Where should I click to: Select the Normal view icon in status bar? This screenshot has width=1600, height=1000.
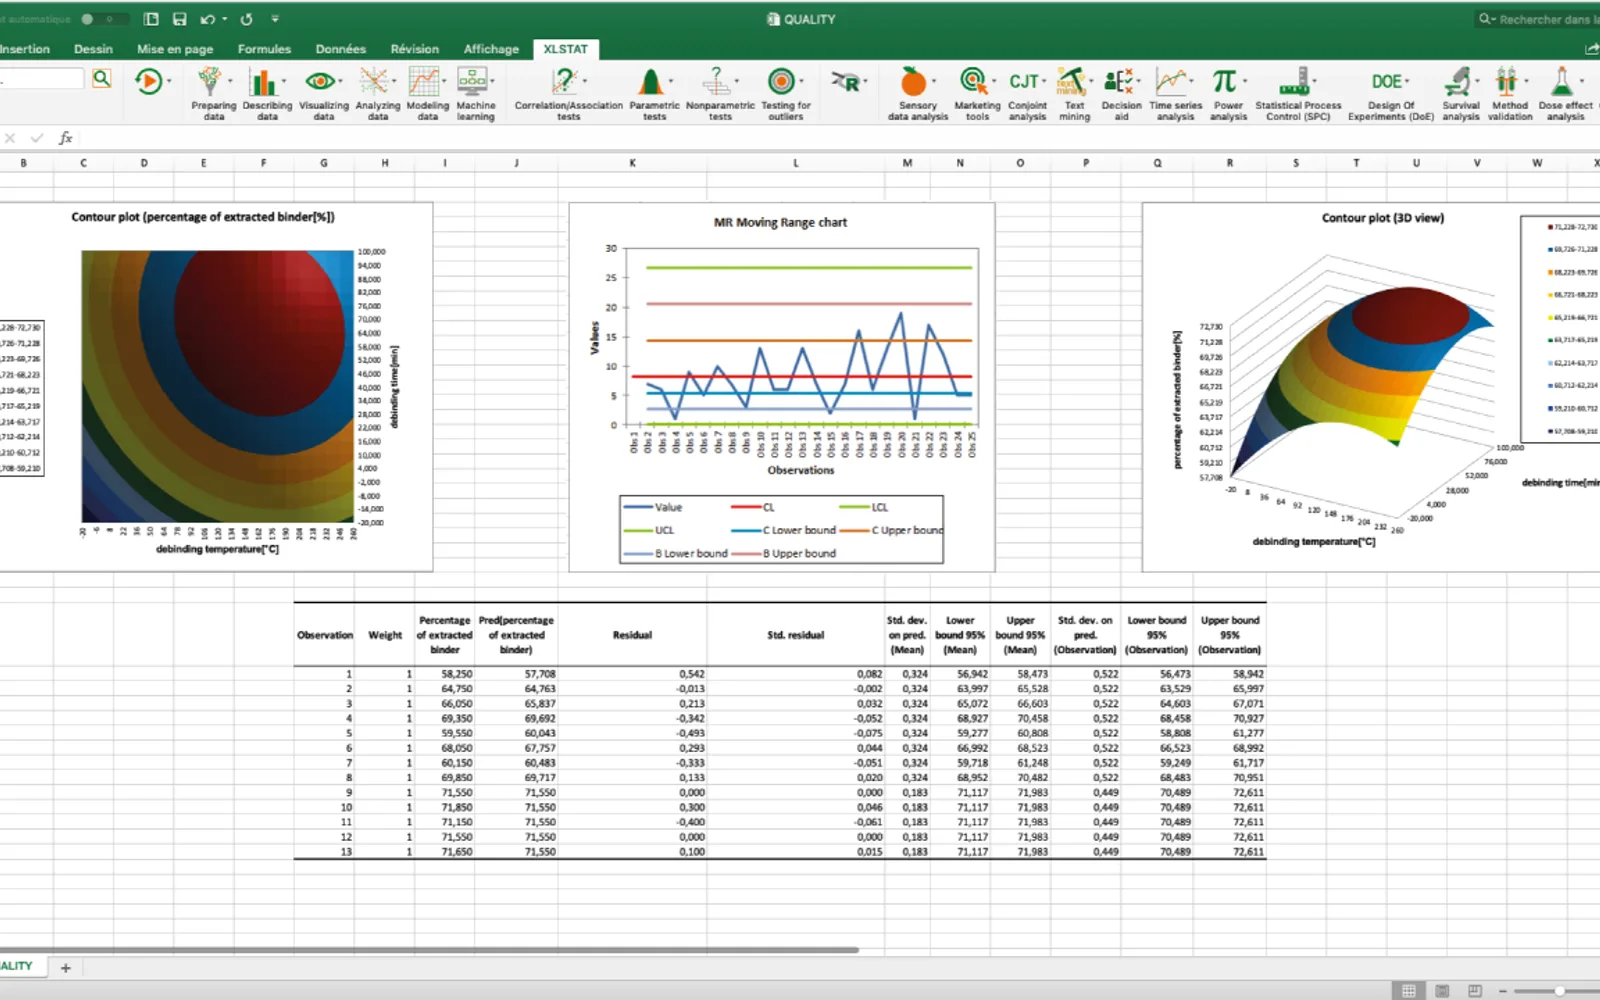pyautogui.click(x=1408, y=990)
